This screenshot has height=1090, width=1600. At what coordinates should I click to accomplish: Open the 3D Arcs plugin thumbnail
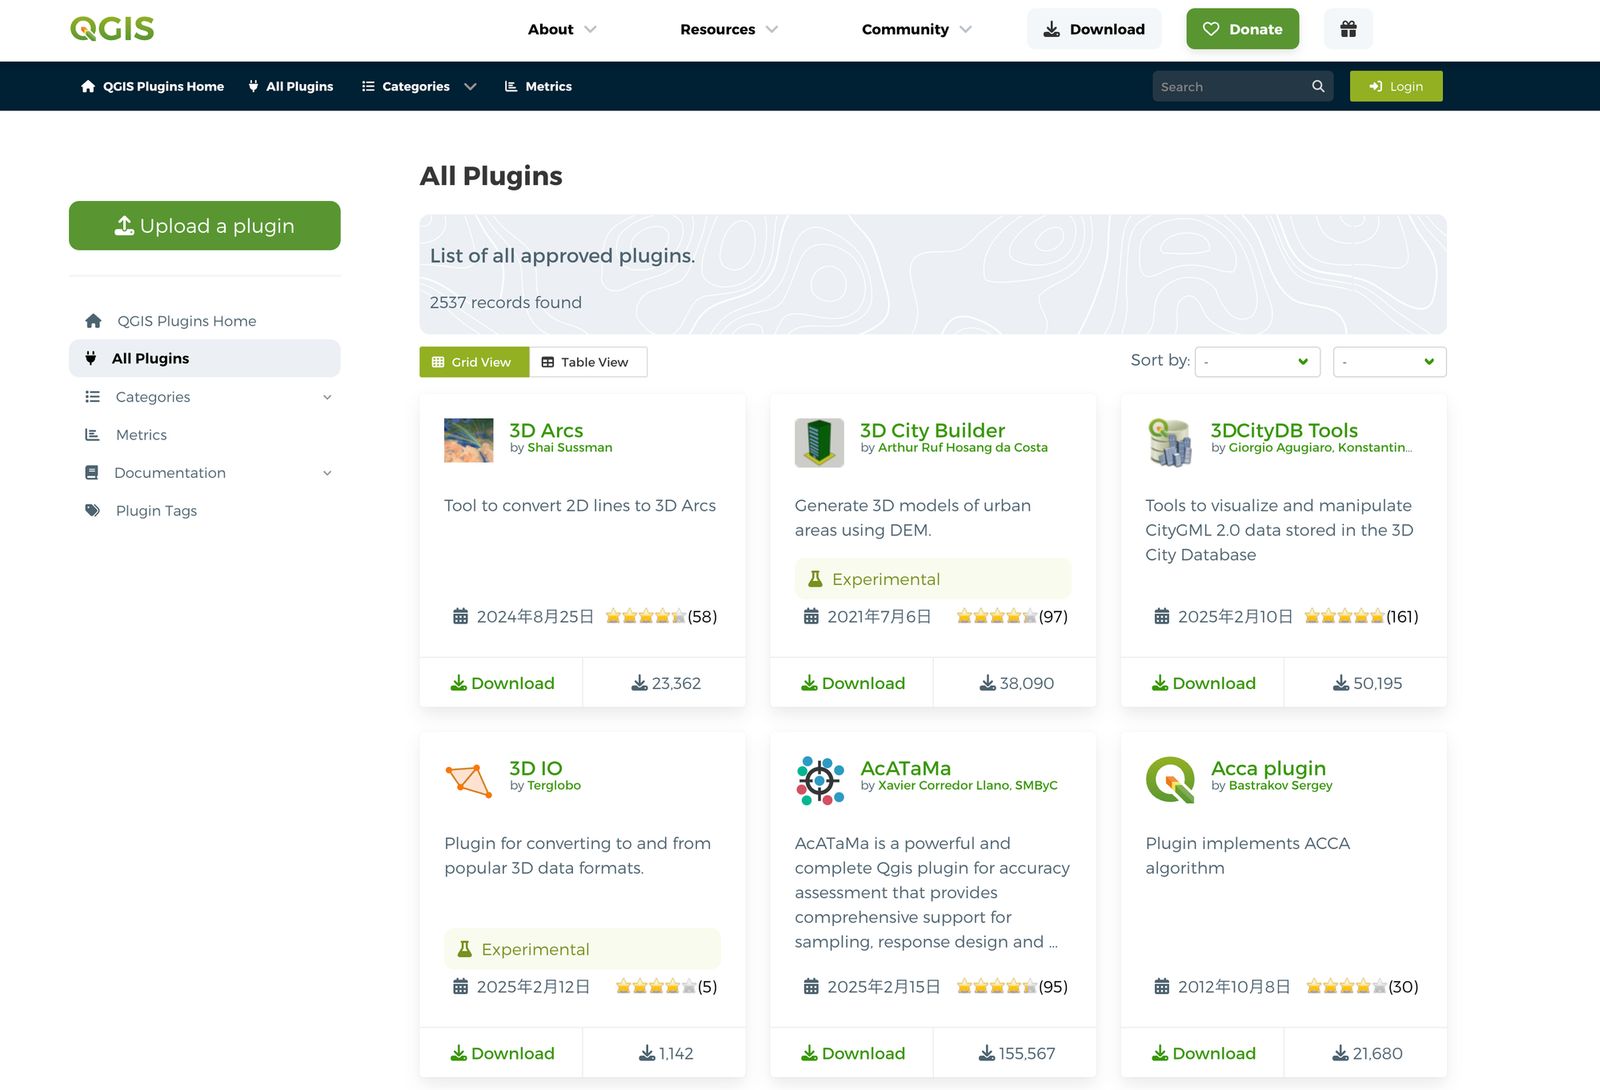coord(469,441)
